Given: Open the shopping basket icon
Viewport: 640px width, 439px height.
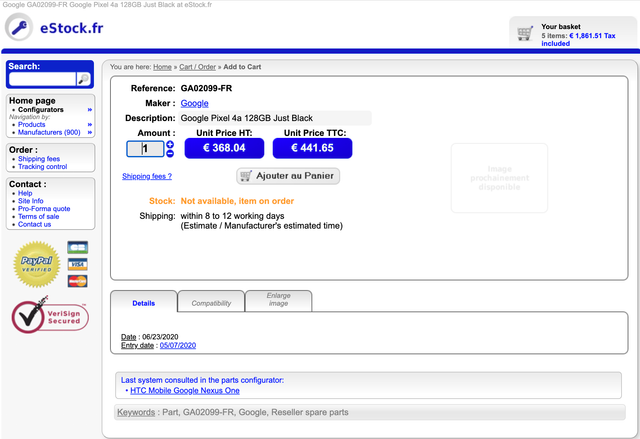Looking at the screenshot, I should (x=525, y=33).
